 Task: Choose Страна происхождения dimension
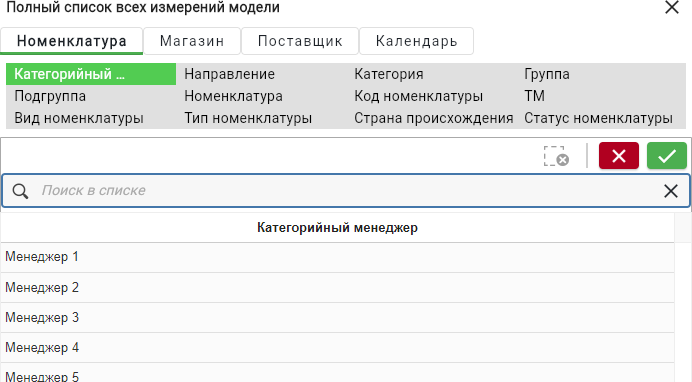(x=433, y=118)
